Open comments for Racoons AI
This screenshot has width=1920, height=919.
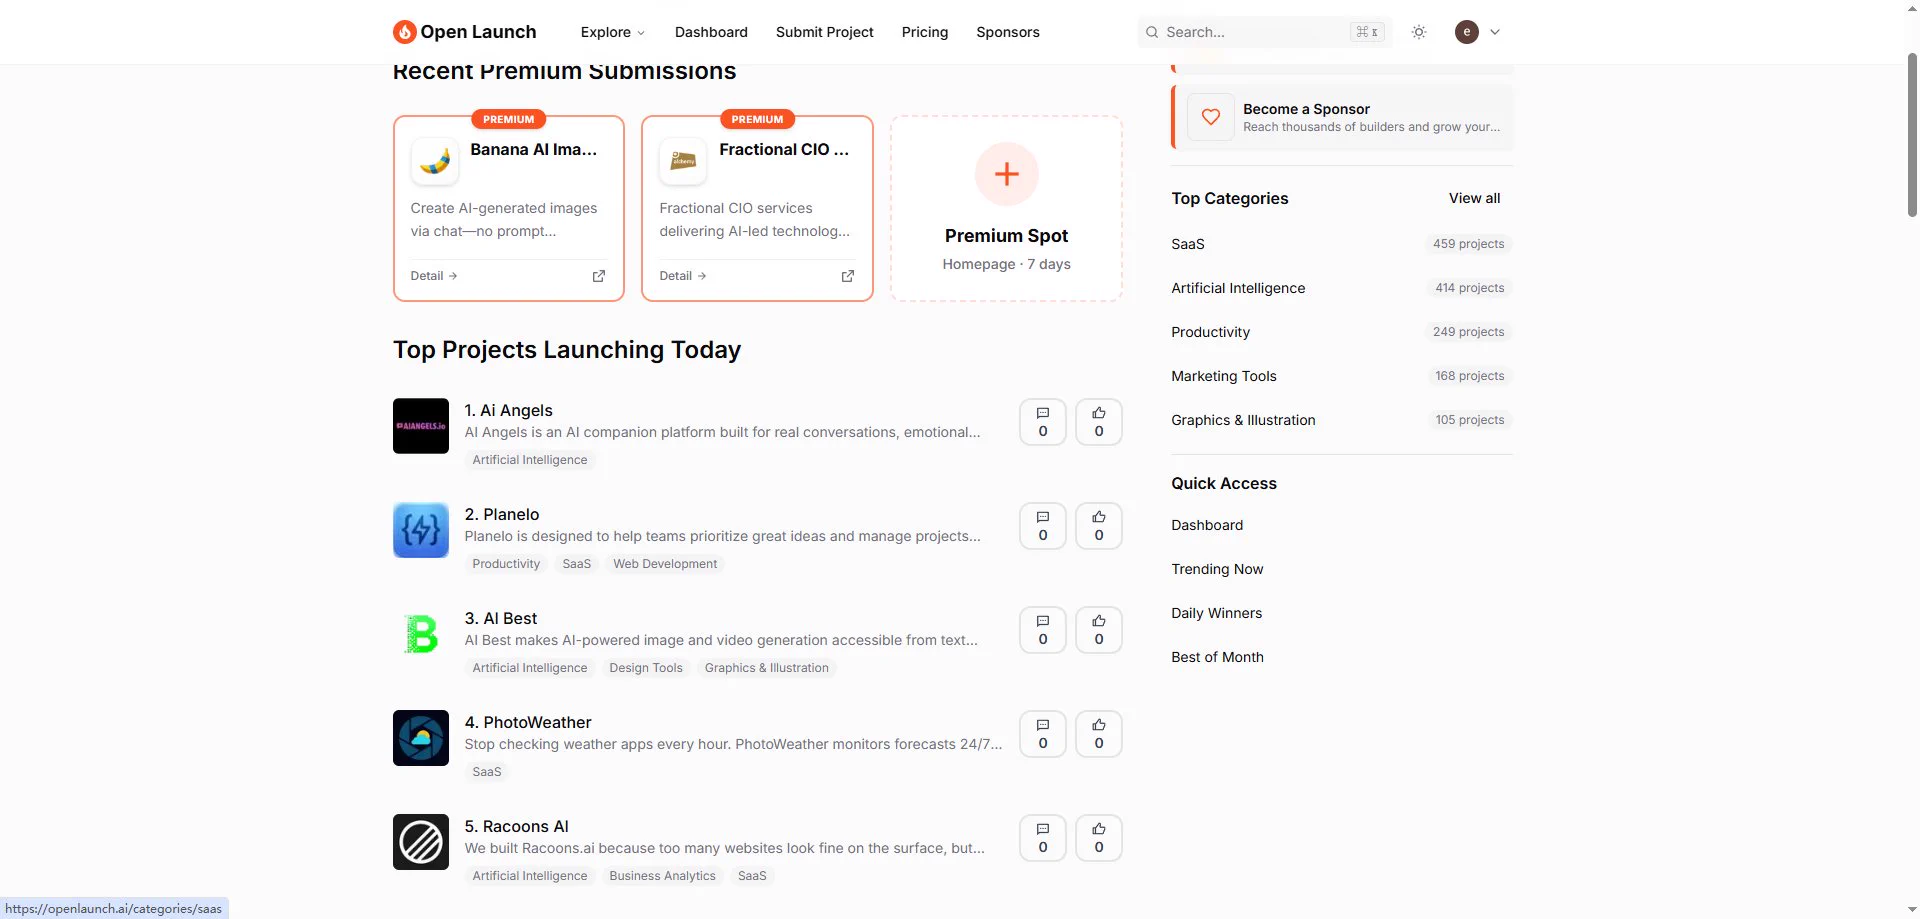click(1042, 838)
